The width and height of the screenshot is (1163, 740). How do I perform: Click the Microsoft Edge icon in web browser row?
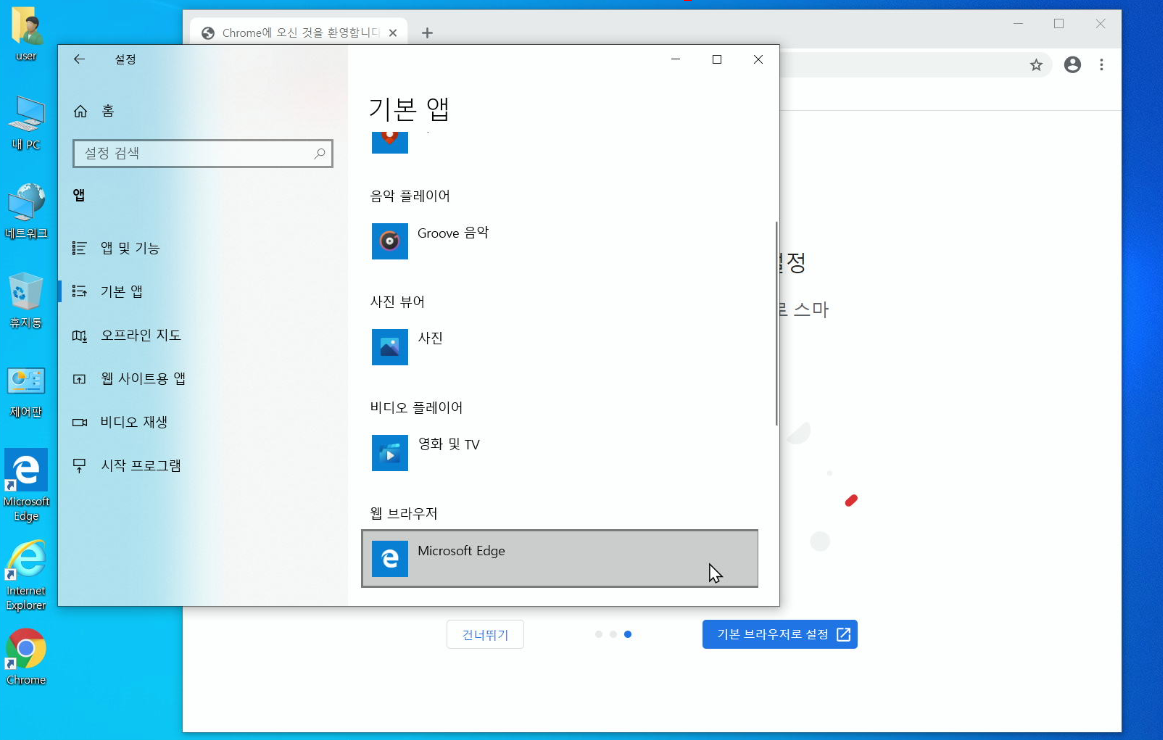point(389,558)
